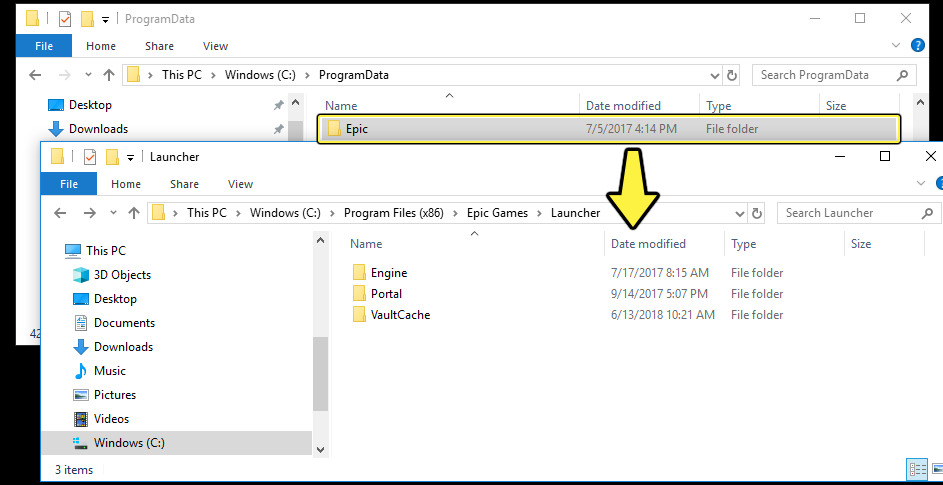This screenshot has width=943, height=485.
Task: Click Up arrow in ProgramData window
Action: coord(109,75)
